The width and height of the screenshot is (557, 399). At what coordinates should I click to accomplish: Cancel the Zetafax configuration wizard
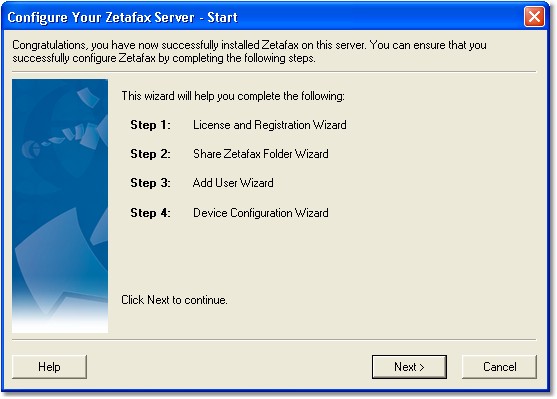(499, 367)
